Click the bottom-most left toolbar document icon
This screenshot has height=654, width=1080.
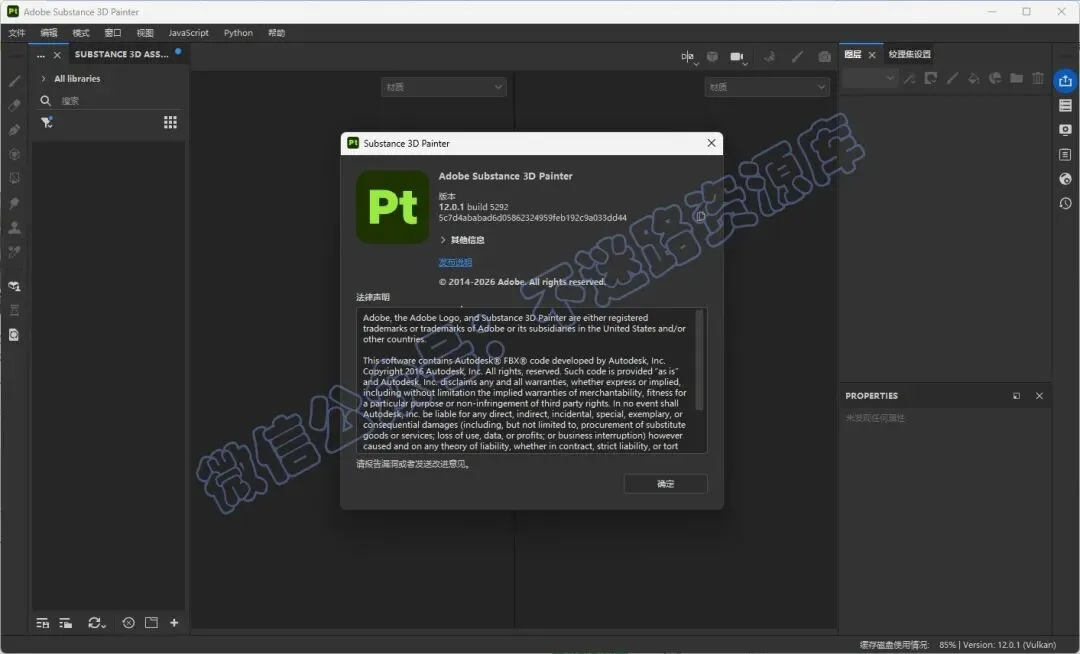[x=14, y=335]
